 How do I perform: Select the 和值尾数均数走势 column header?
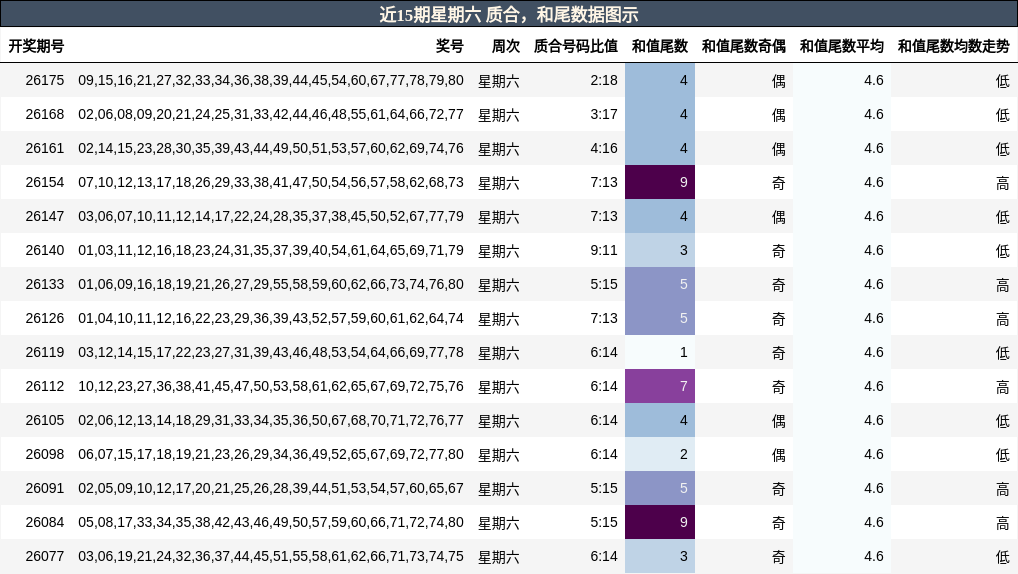954,46
